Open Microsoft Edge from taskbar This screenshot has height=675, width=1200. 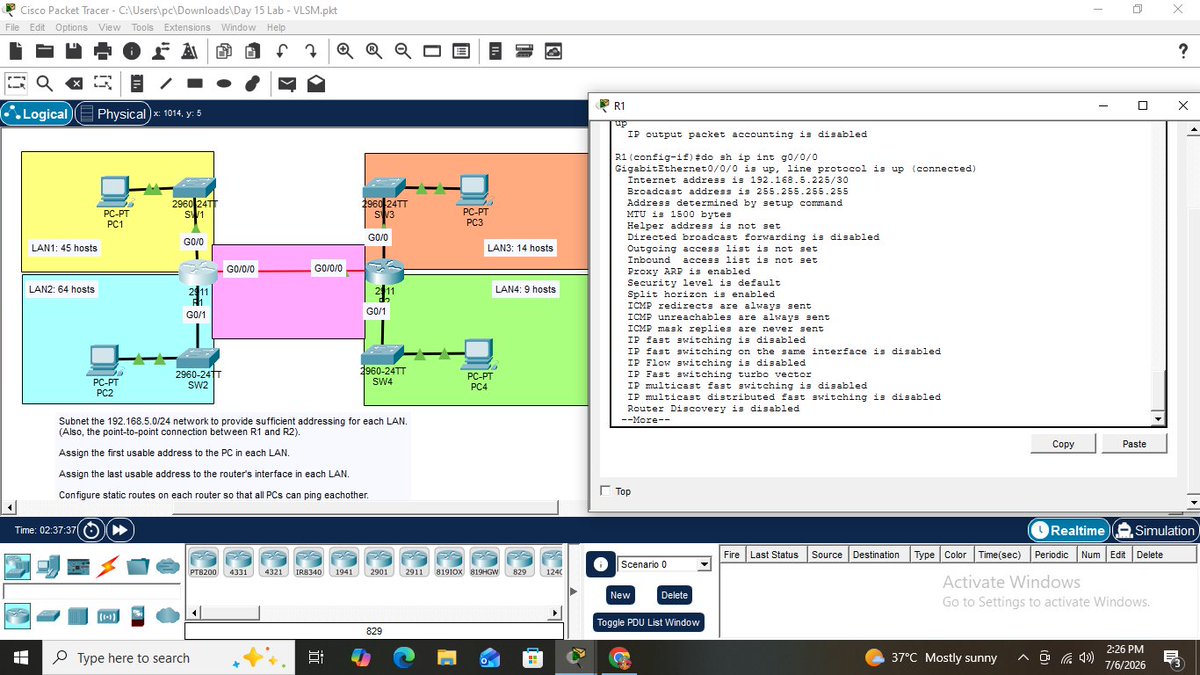pyautogui.click(x=404, y=657)
